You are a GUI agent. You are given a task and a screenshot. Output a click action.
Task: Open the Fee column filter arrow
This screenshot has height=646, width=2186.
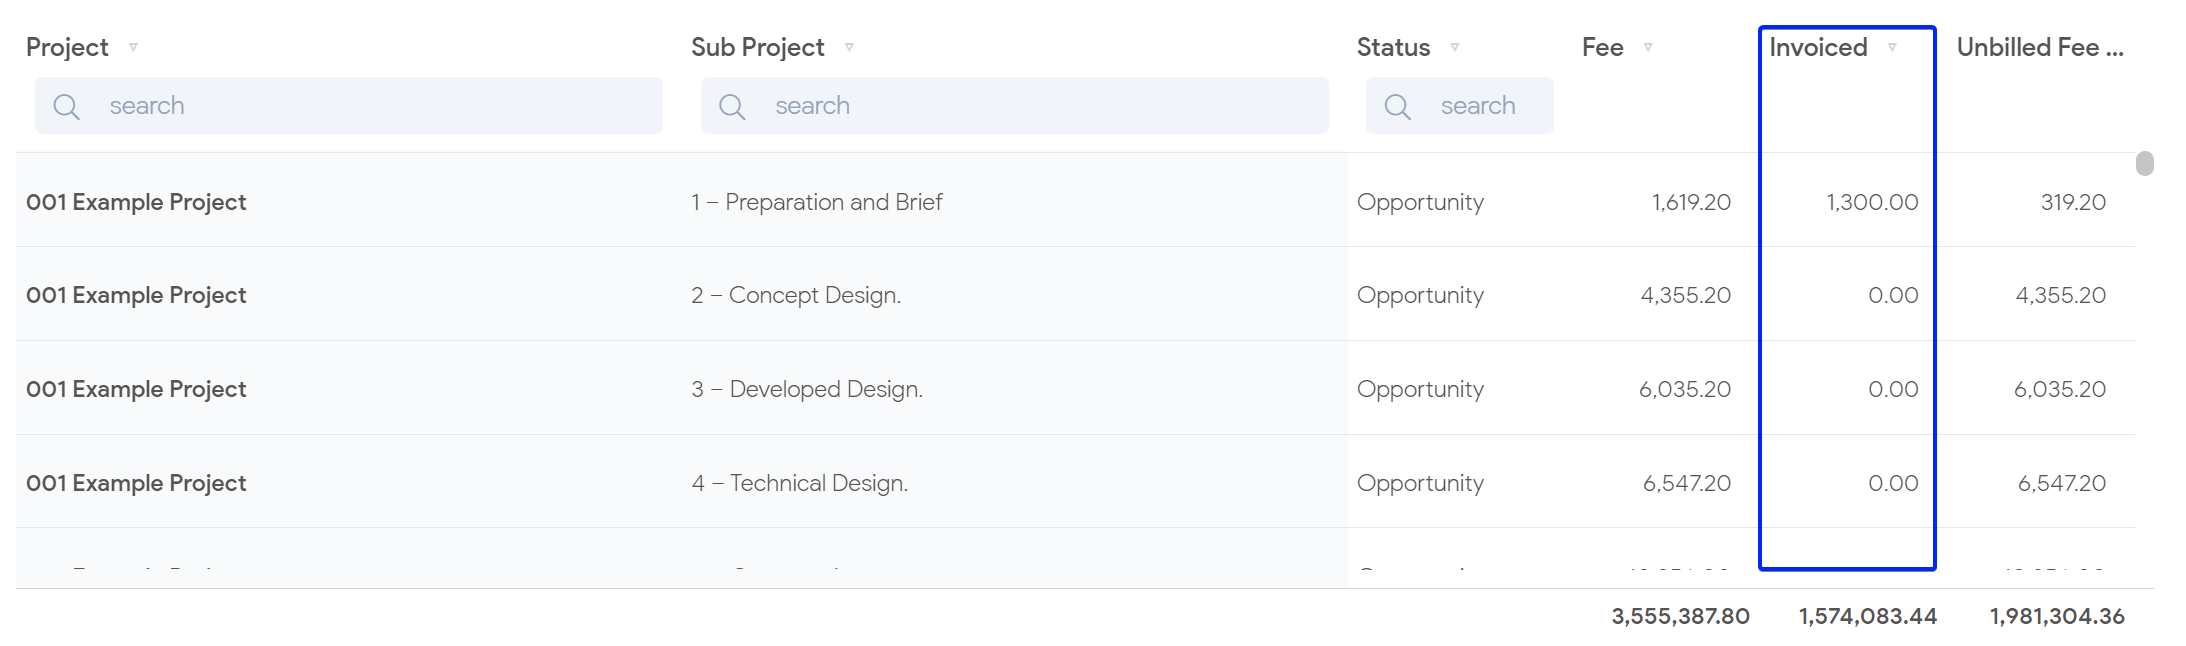pos(1648,47)
